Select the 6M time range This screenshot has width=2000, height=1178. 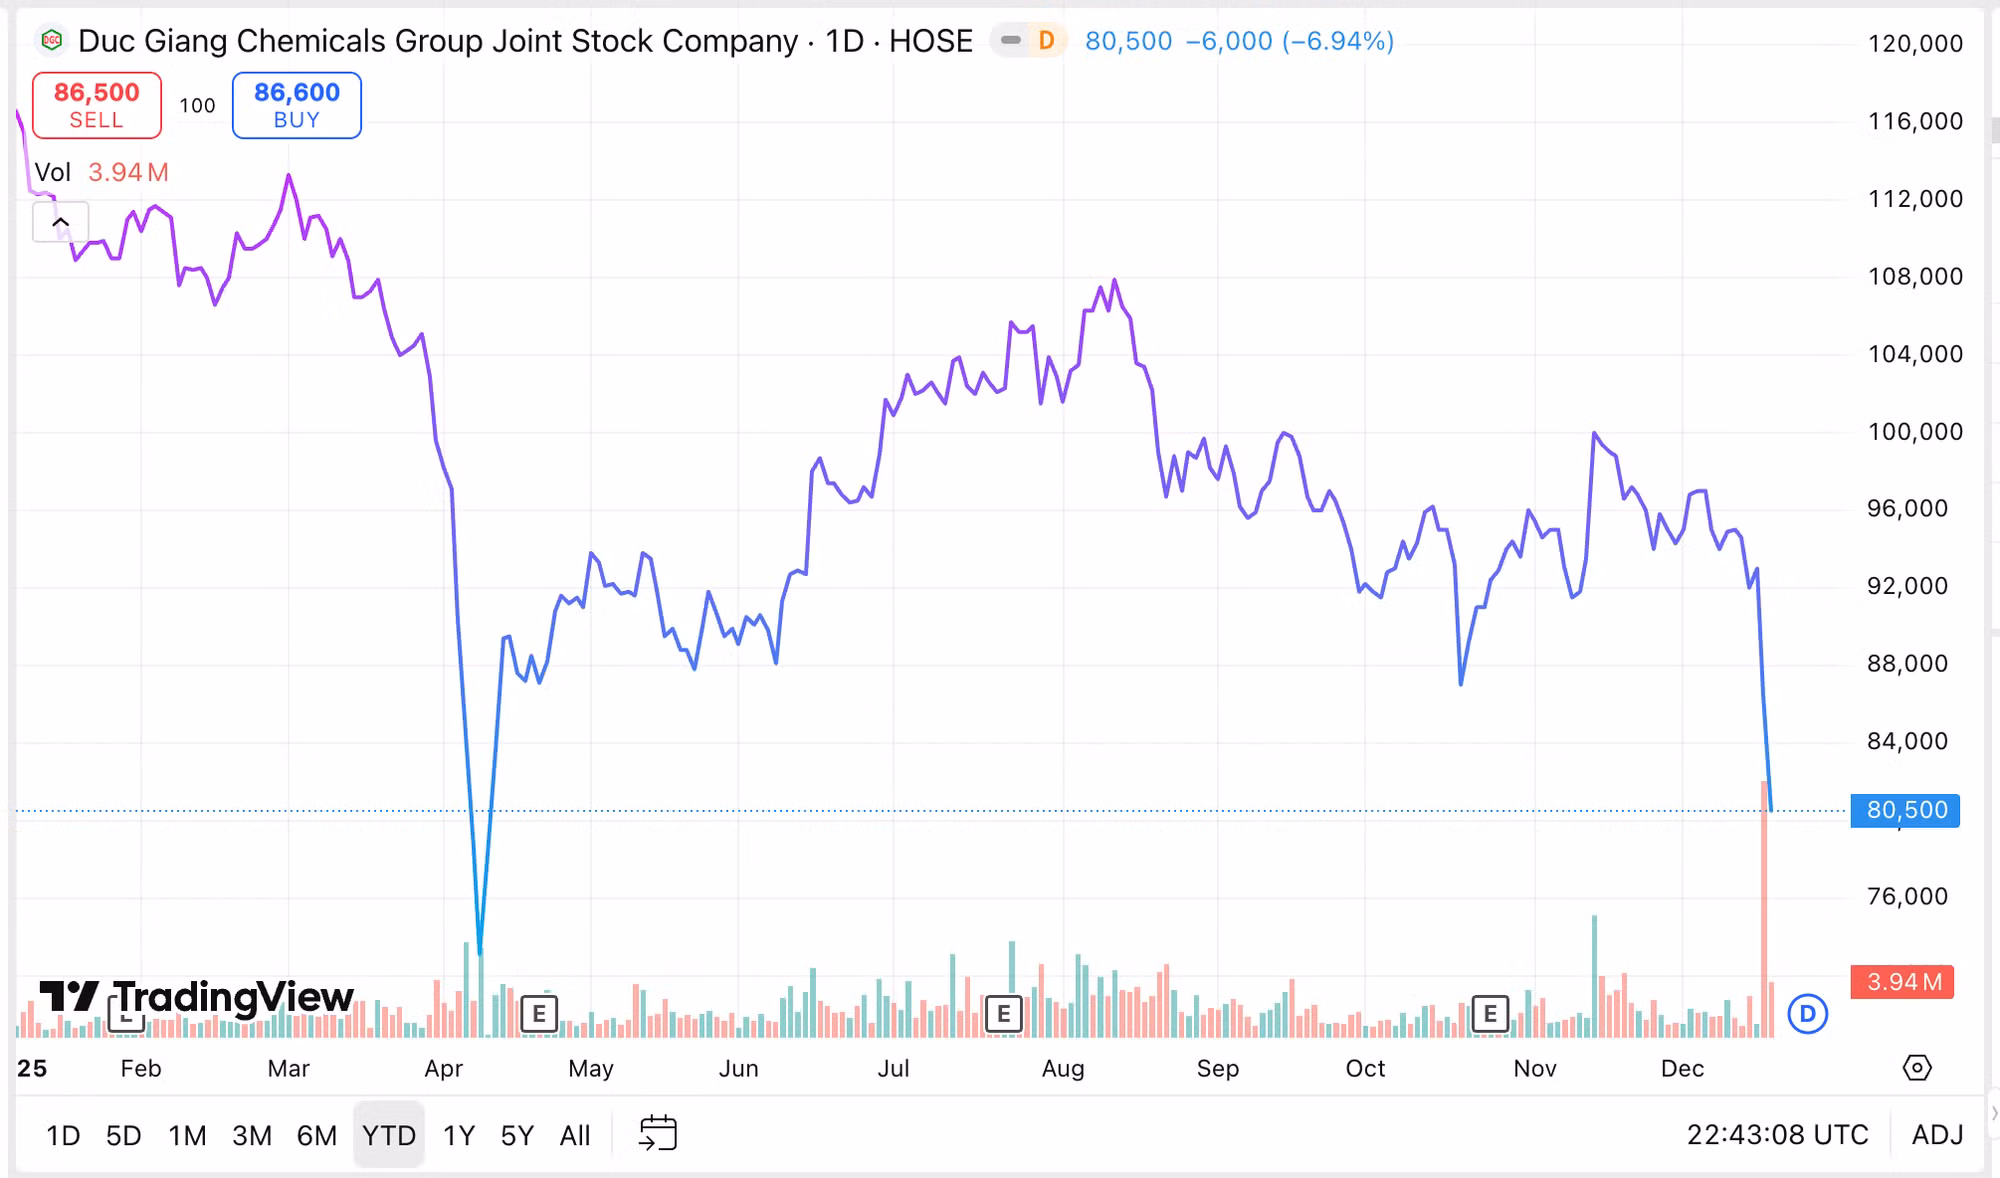(x=317, y=1135)
